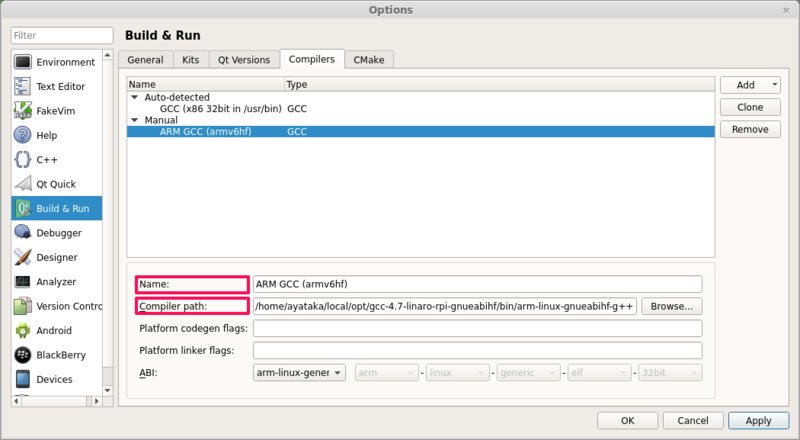Select the Compilers tab

(x=312, y=59)
